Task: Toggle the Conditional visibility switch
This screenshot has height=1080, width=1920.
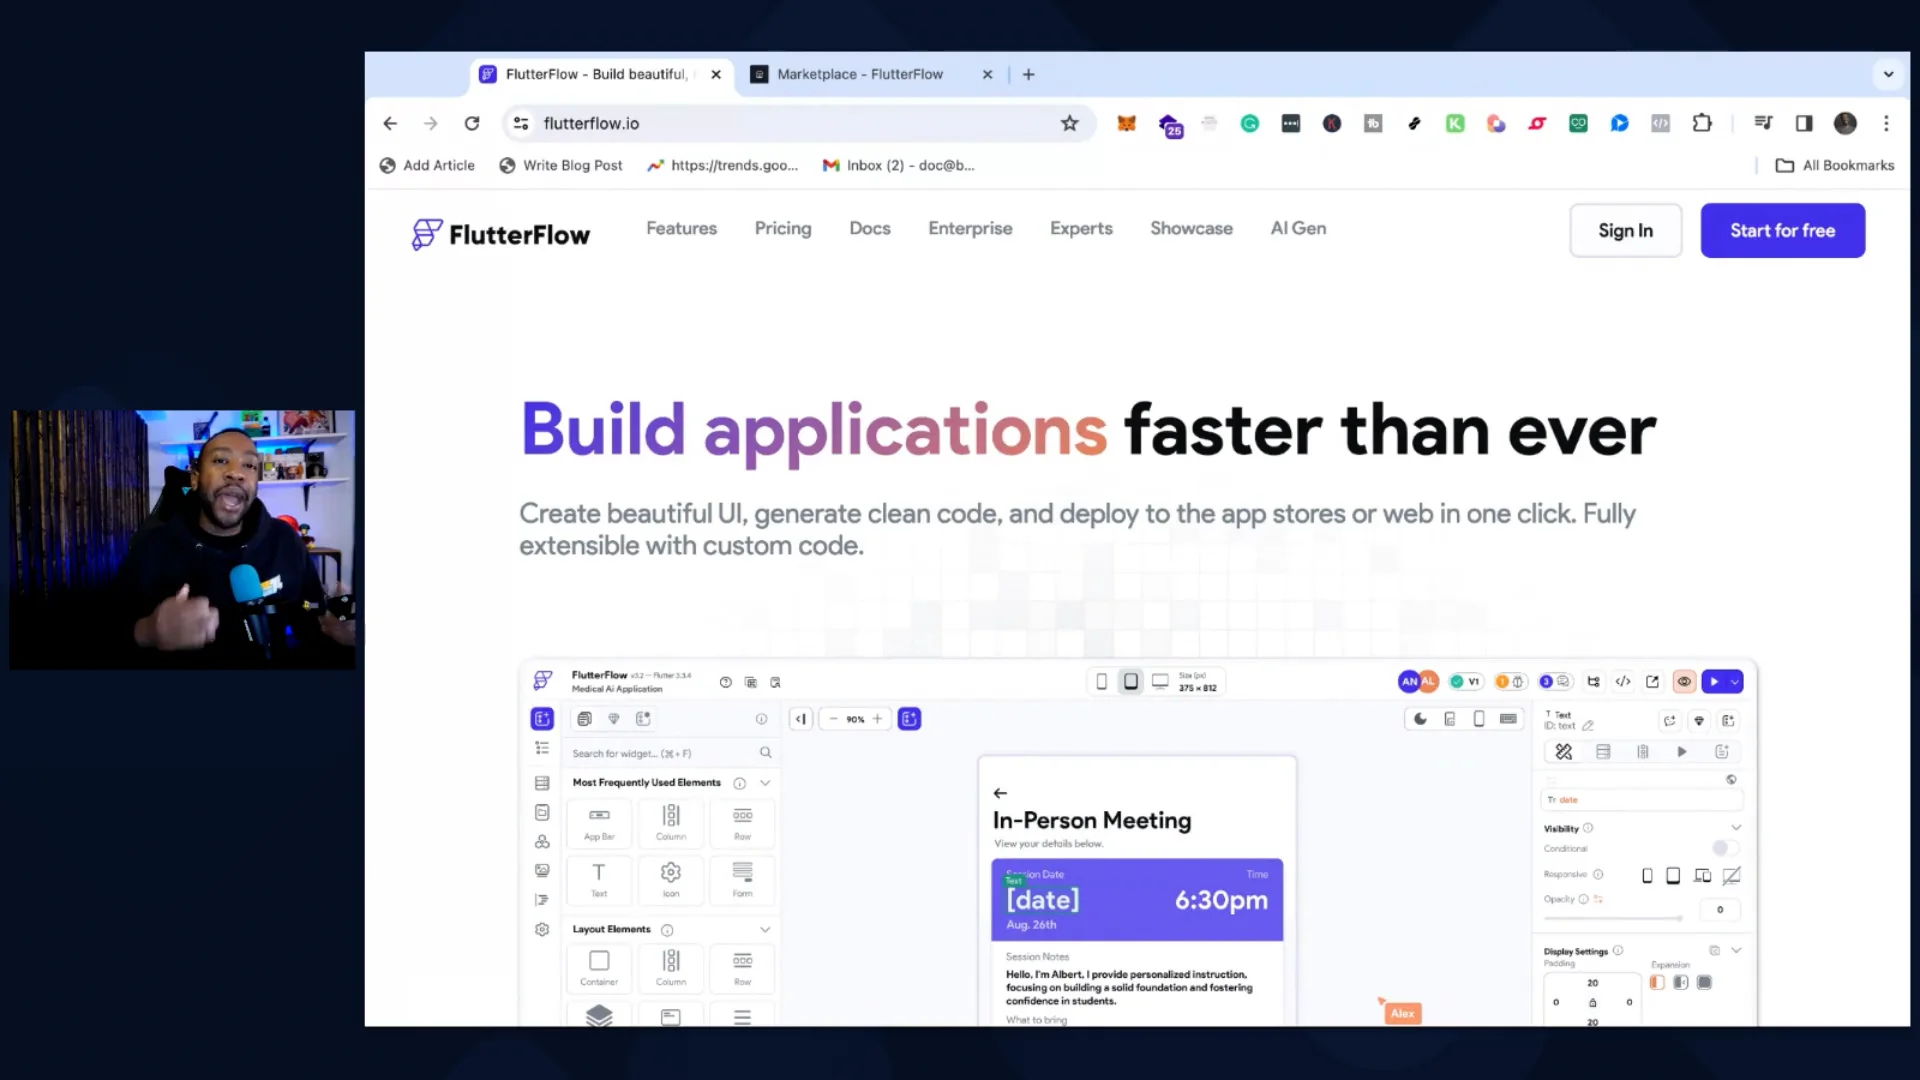Action: pos(1724,848)
